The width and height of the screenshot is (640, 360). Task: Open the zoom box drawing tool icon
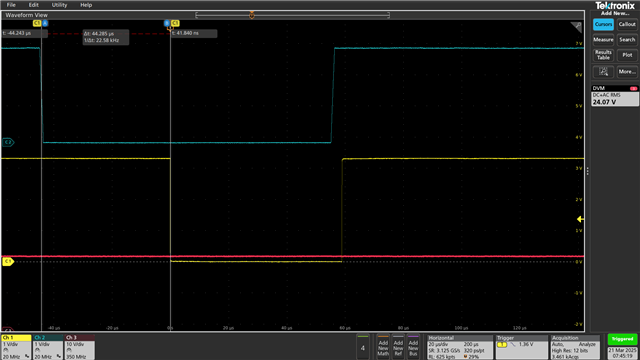point(603,72)
